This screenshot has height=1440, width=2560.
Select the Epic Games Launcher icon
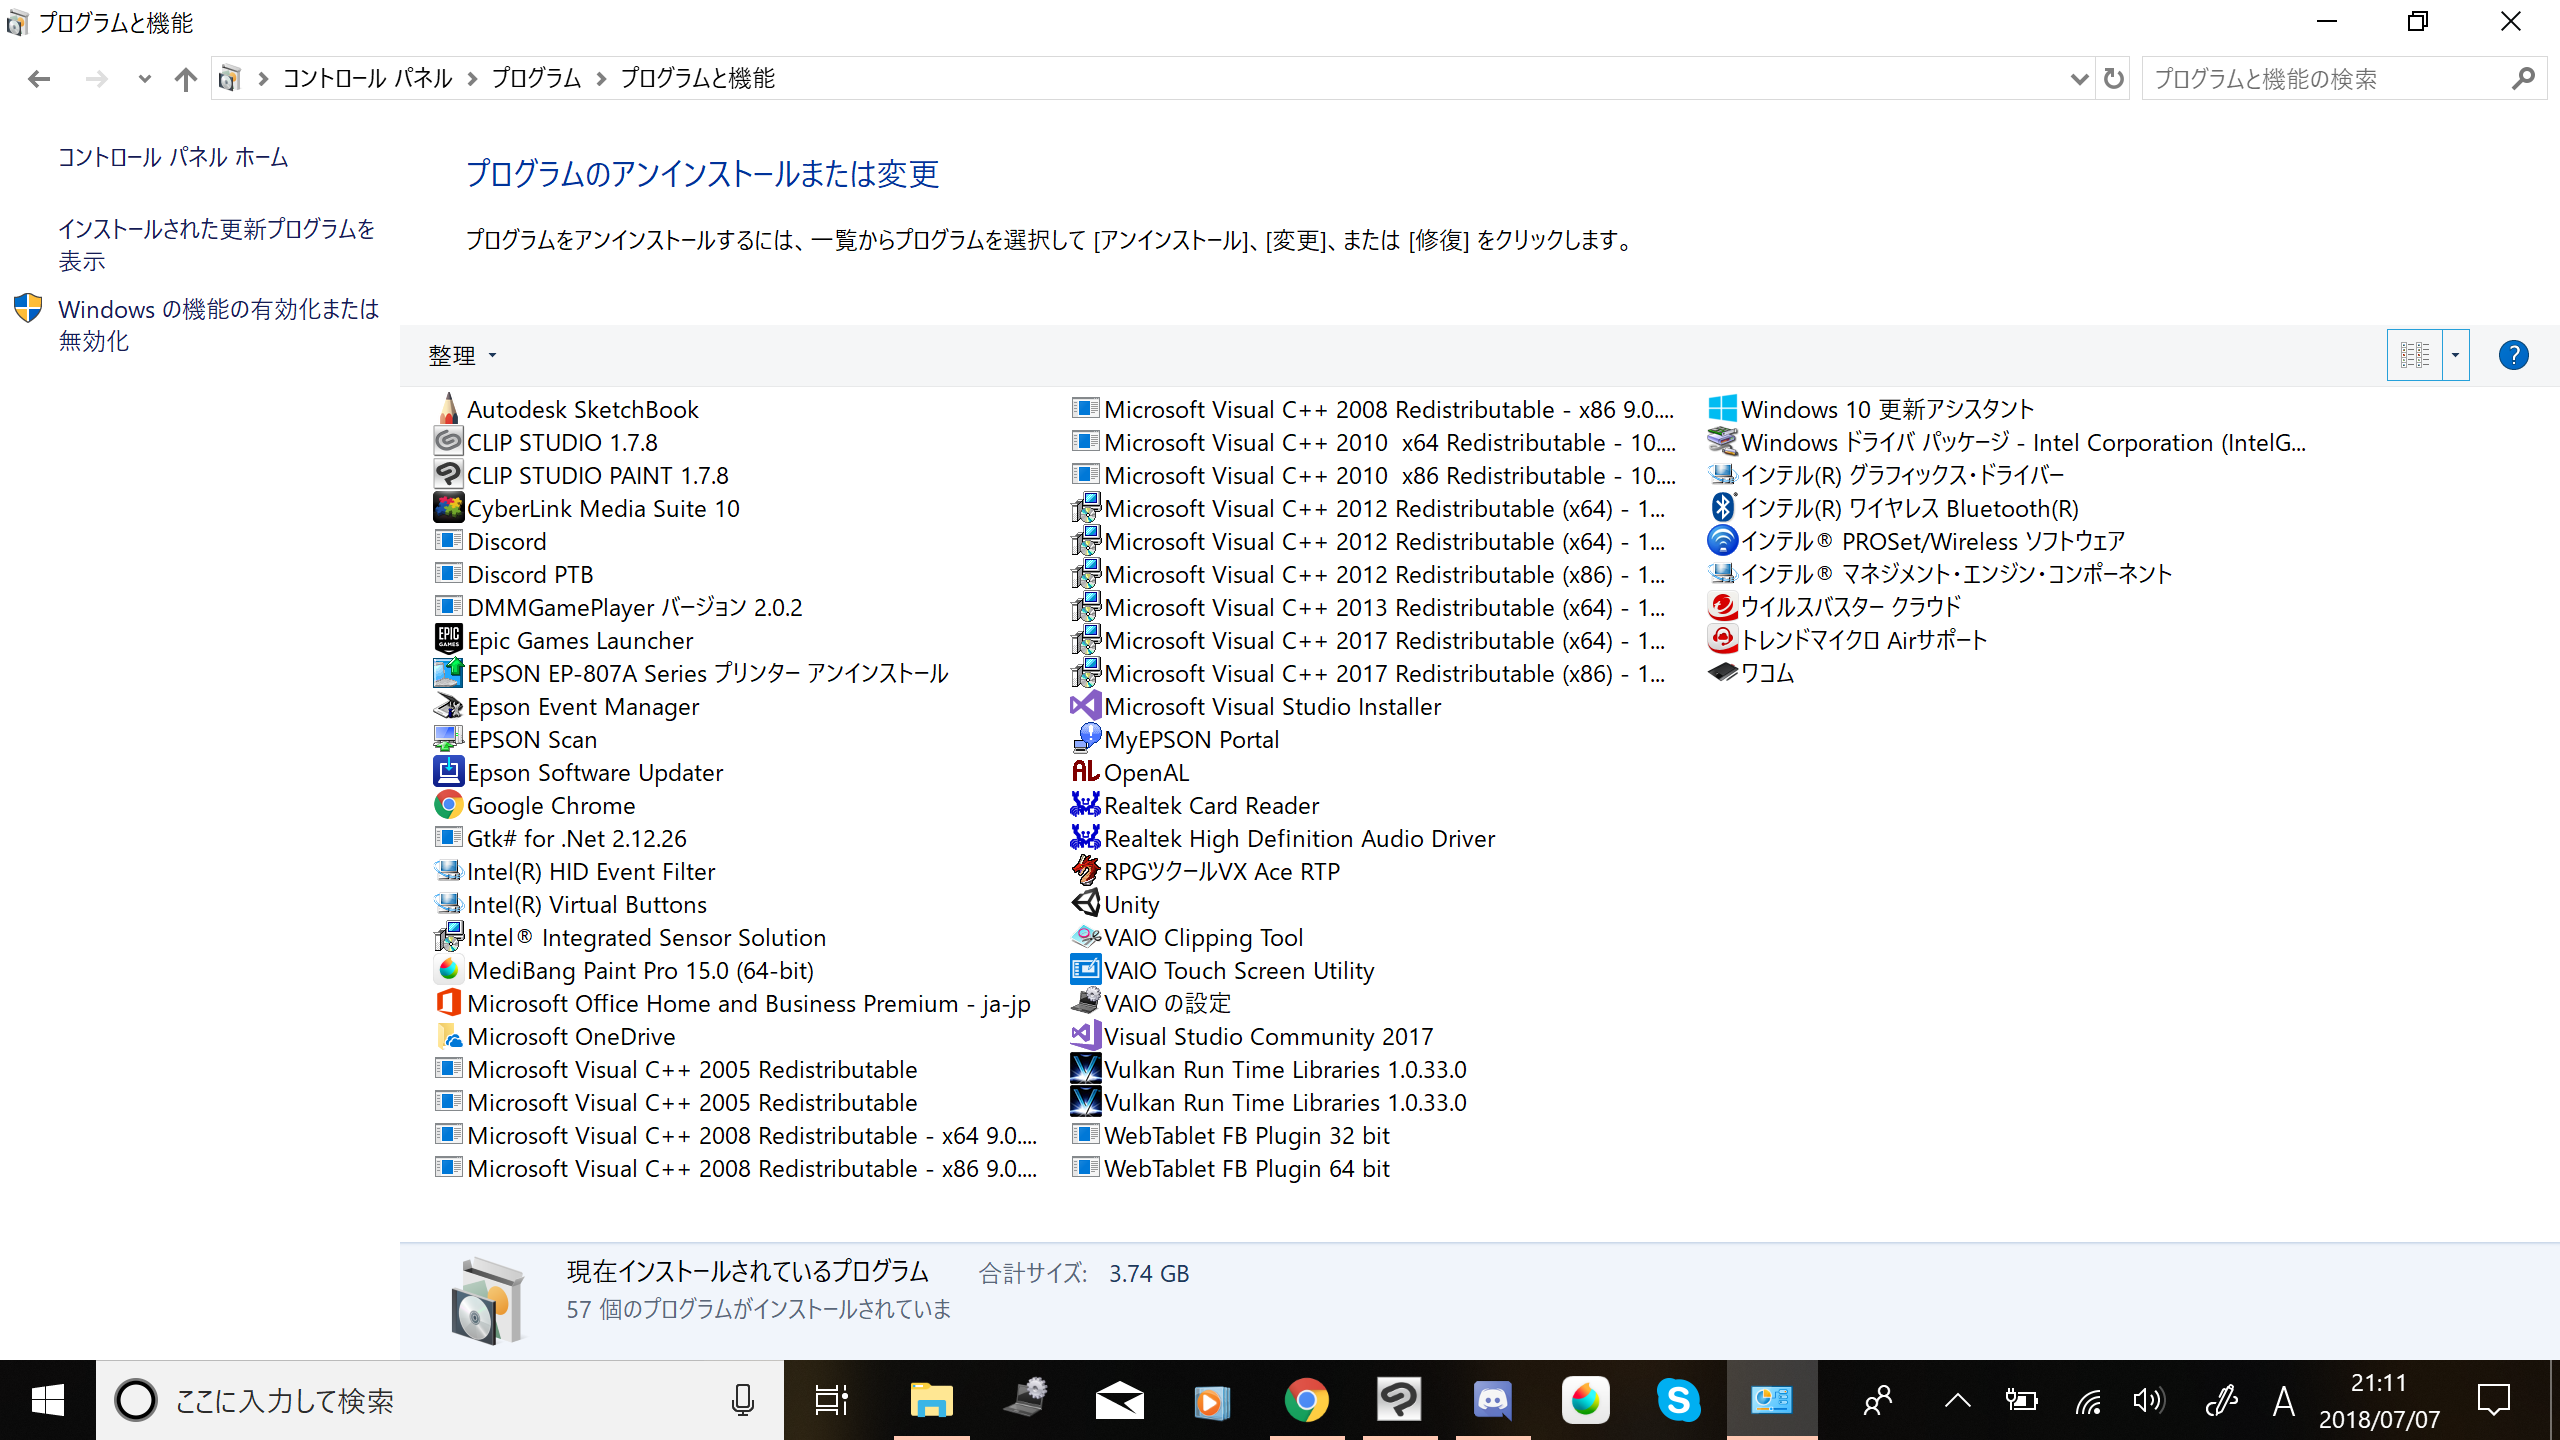pos(448,640)
